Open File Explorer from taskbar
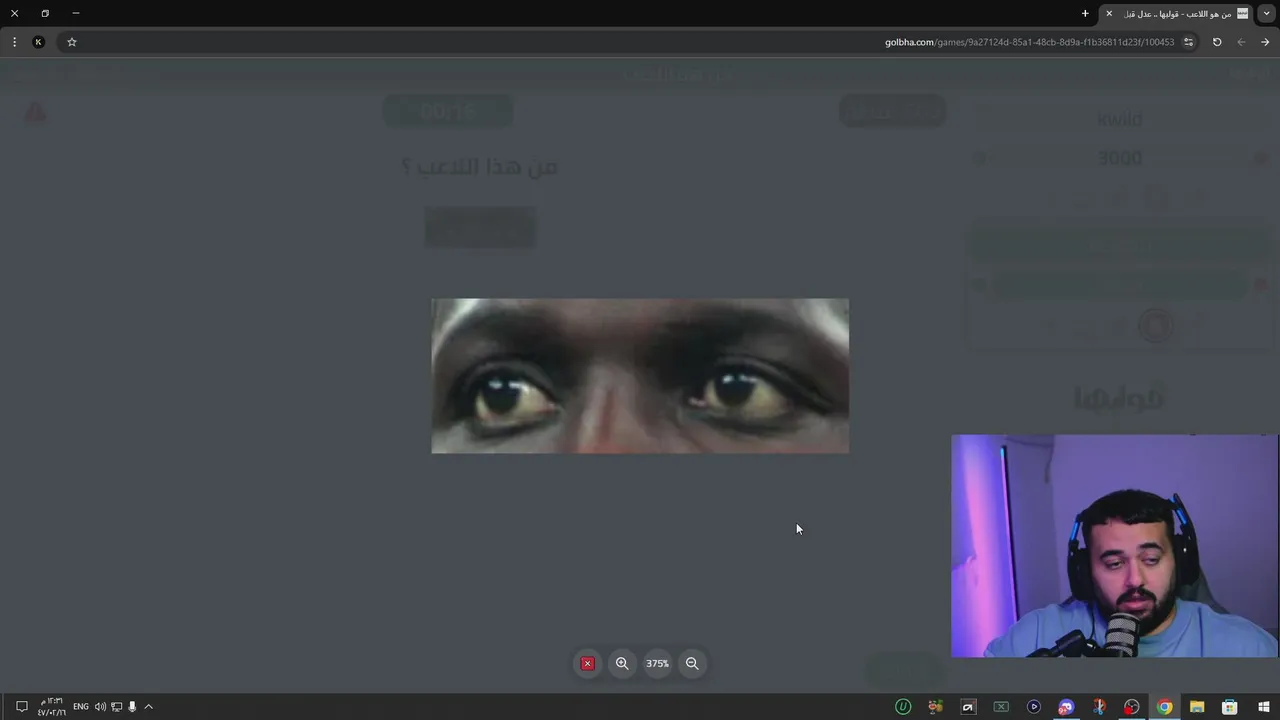1280x720 pixels. pyautogui.click(x=1197, y=707)
